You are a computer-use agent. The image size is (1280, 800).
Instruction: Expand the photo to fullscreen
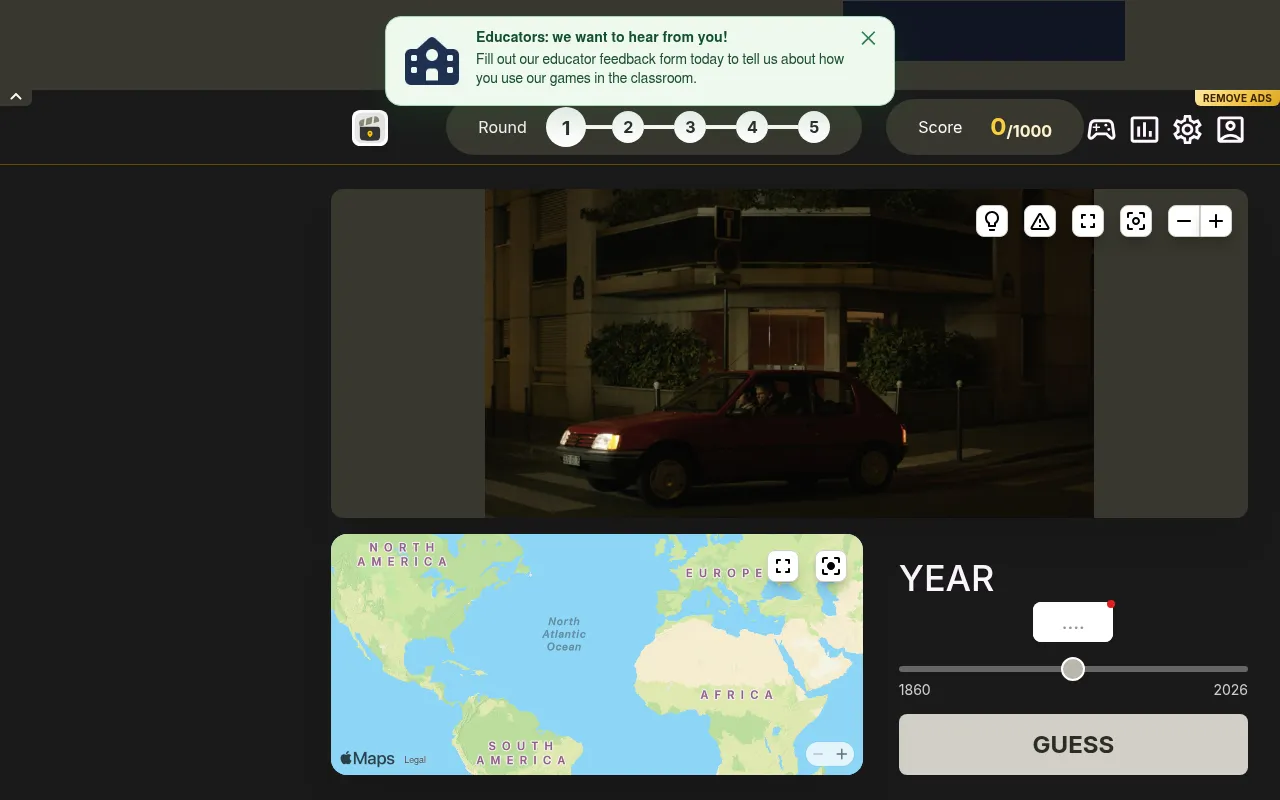coord(1088,221)
